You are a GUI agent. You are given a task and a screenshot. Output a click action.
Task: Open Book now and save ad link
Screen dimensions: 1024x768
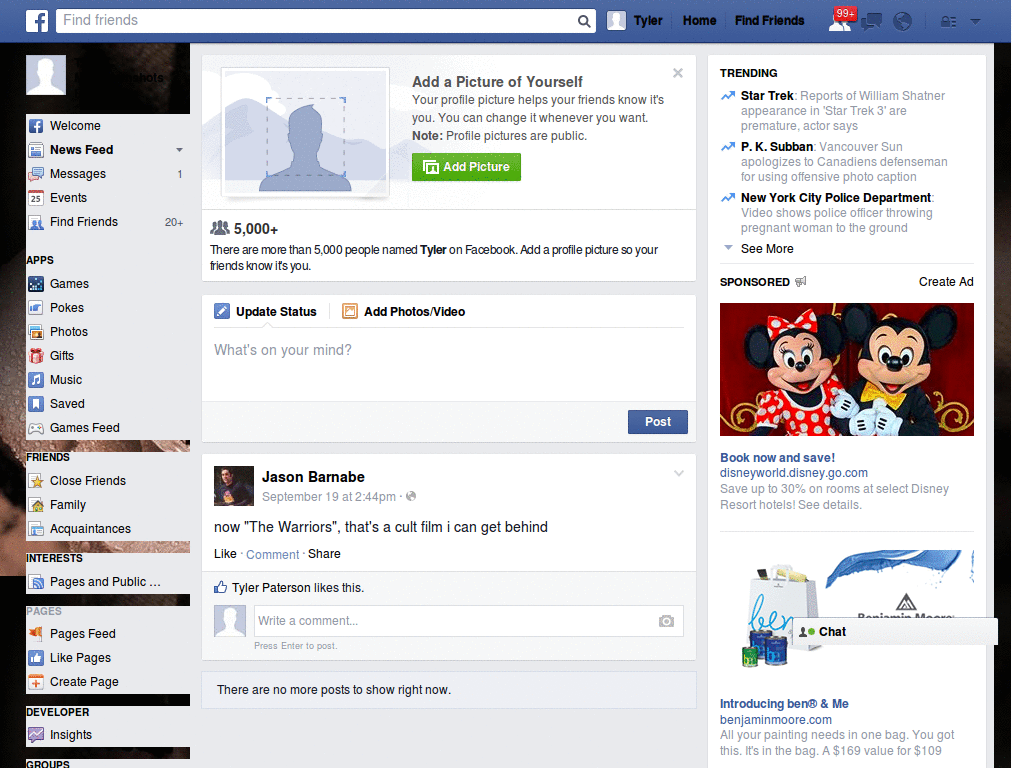(777, 458)
